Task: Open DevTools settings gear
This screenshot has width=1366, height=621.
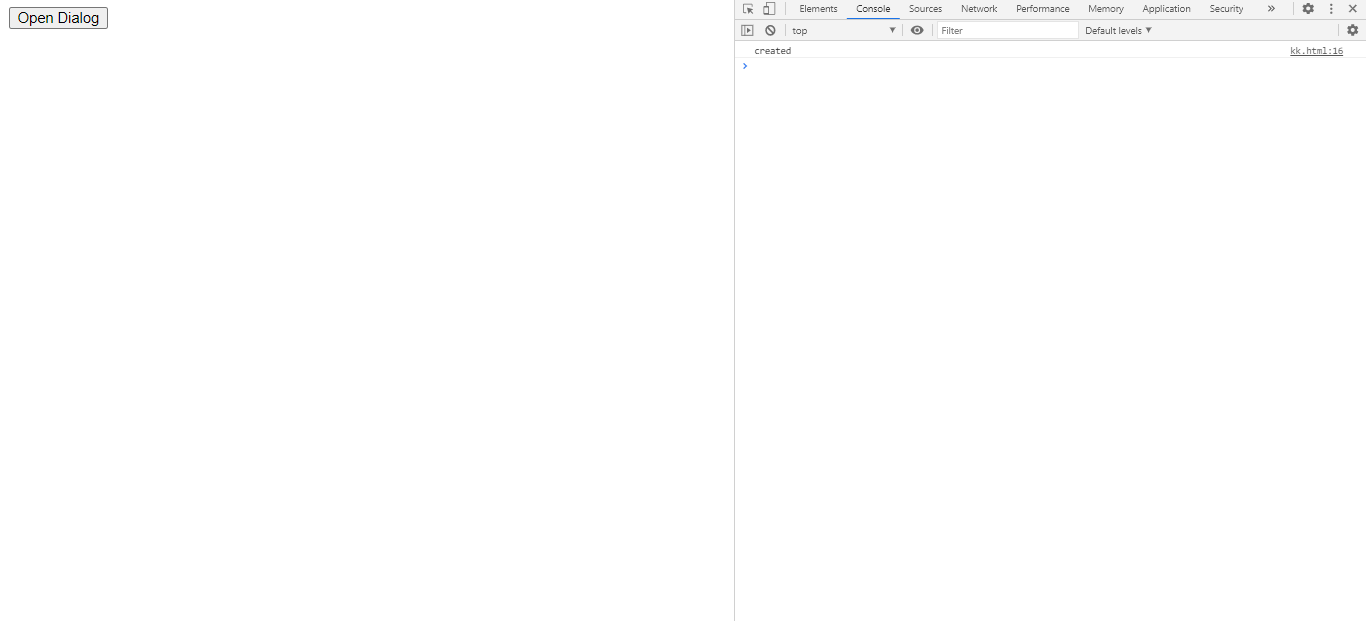Action: coord(1309,8)
